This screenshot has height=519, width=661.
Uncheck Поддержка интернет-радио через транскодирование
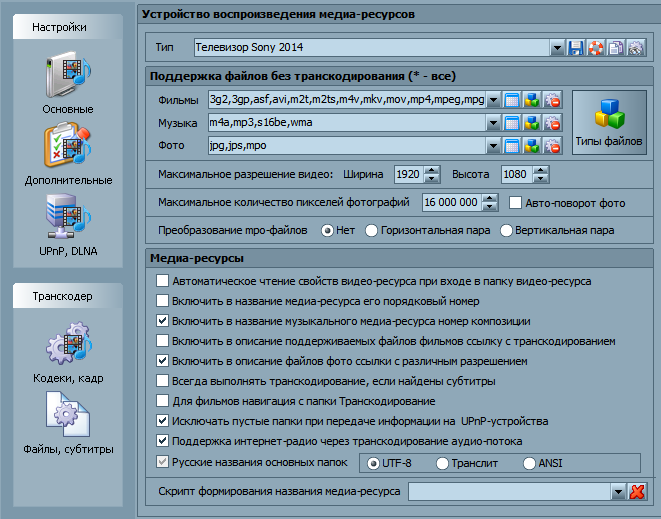163,441
